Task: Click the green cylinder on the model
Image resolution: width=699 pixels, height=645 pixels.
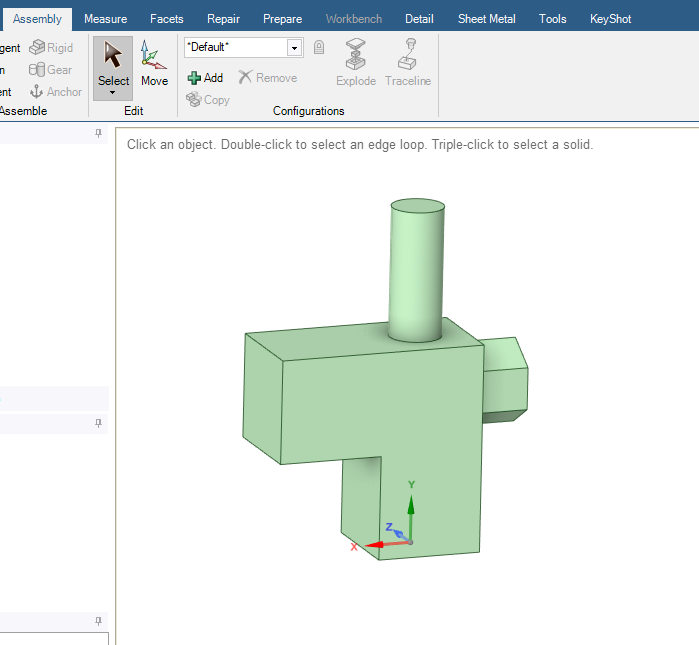Action: click(x=416, y=270)
